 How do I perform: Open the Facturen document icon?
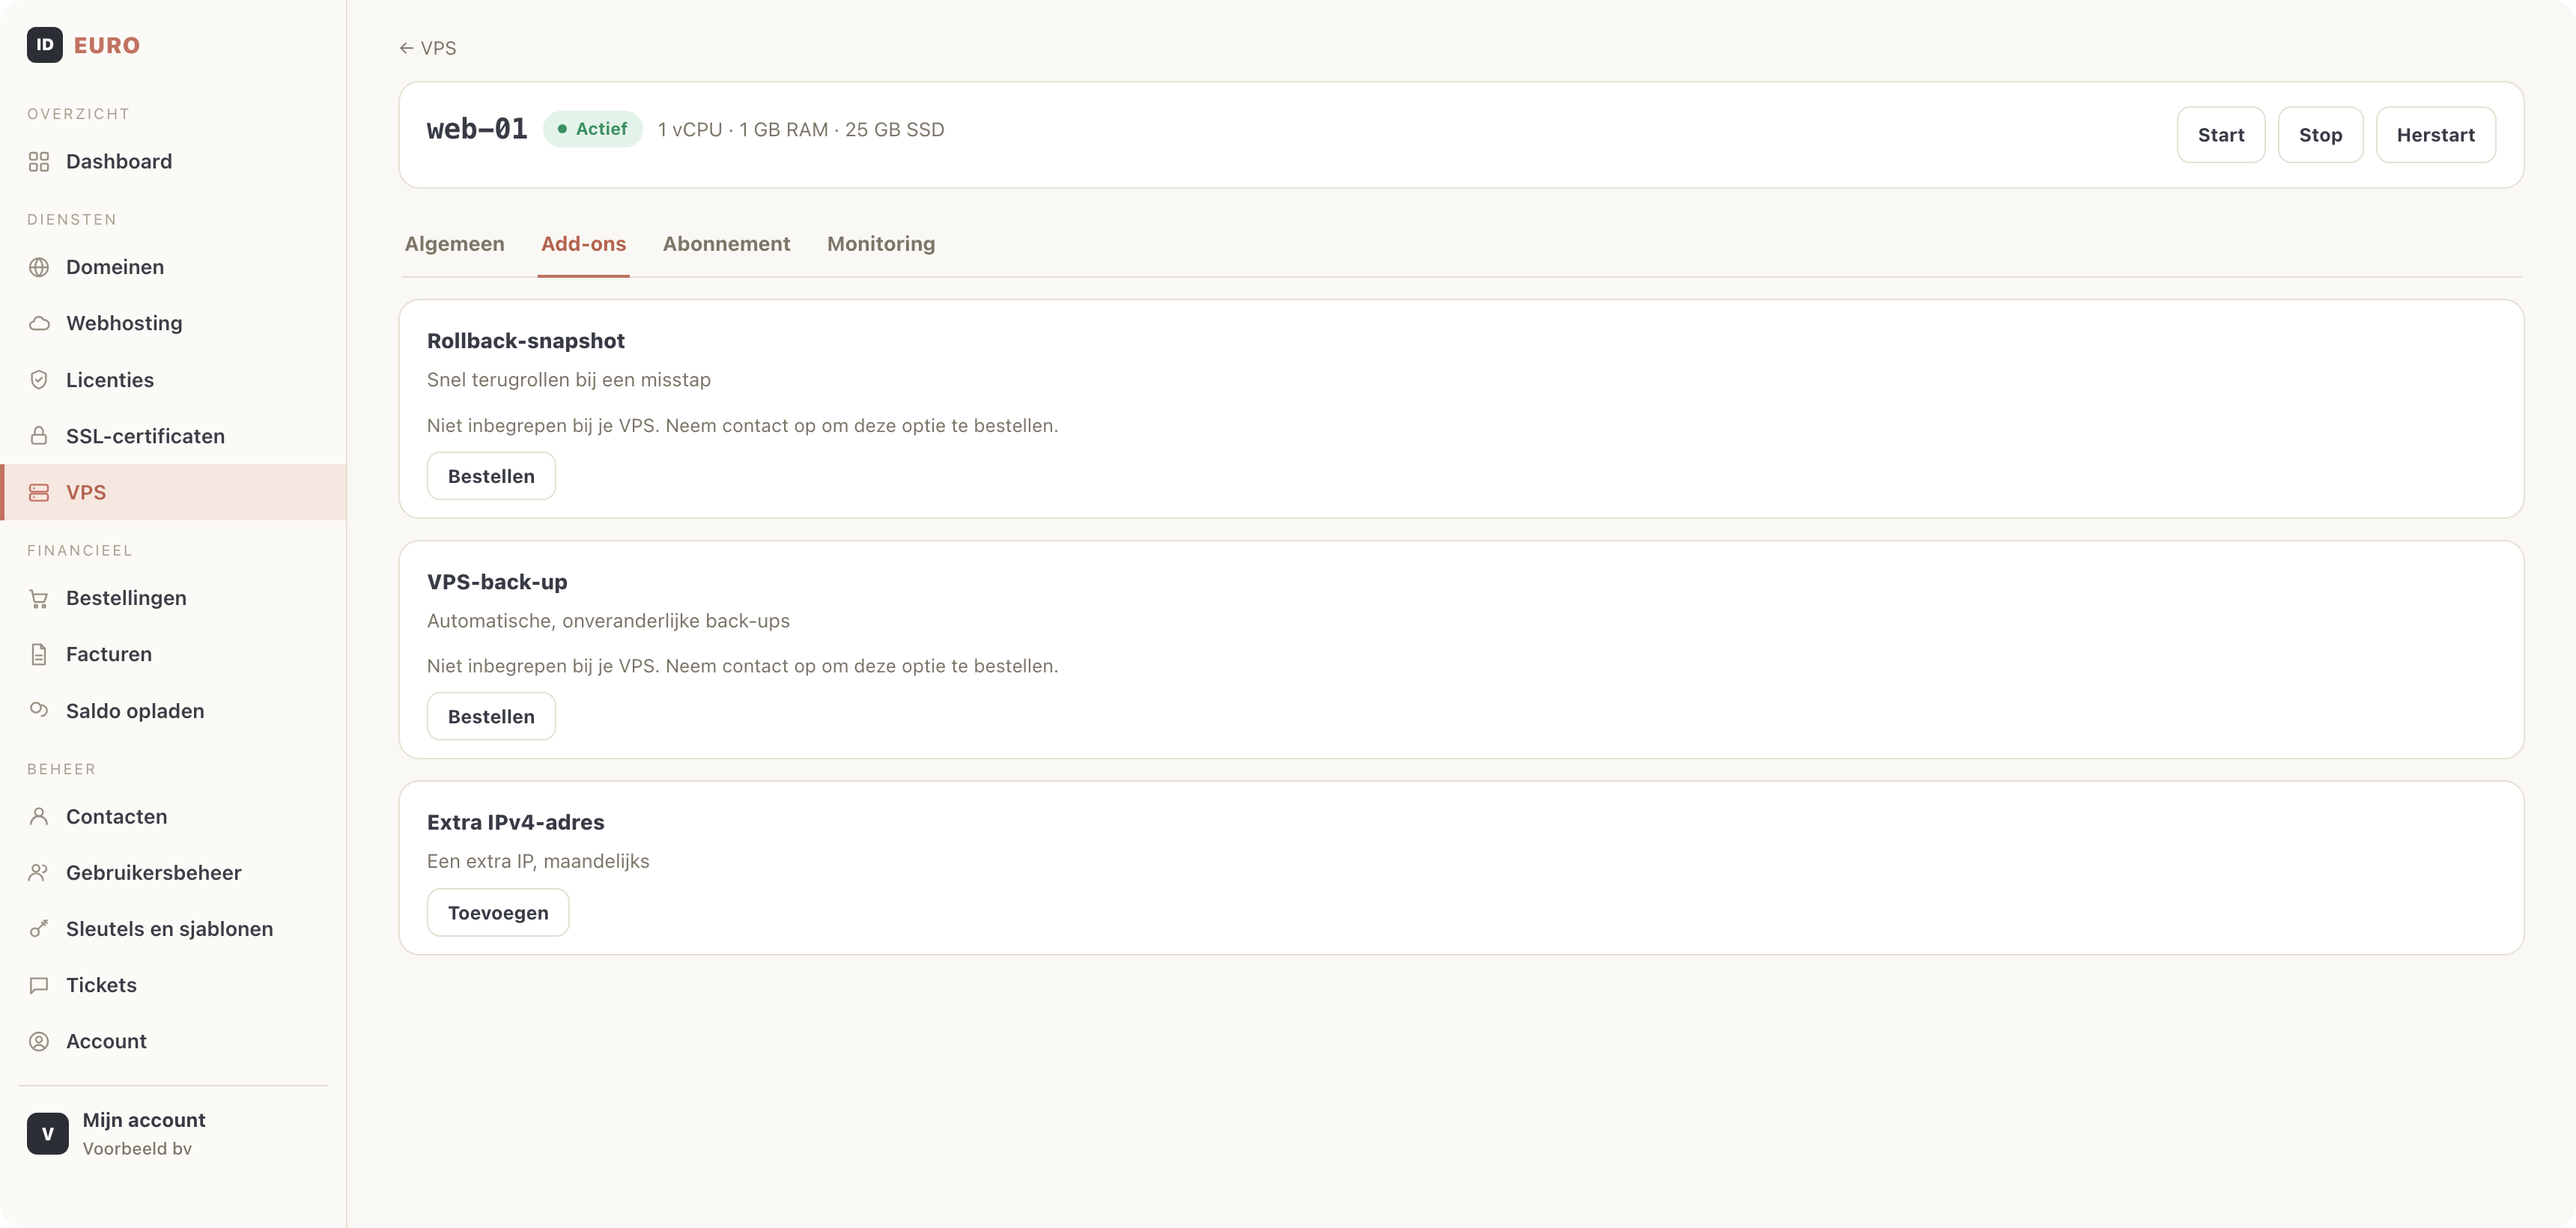[39, 654]
